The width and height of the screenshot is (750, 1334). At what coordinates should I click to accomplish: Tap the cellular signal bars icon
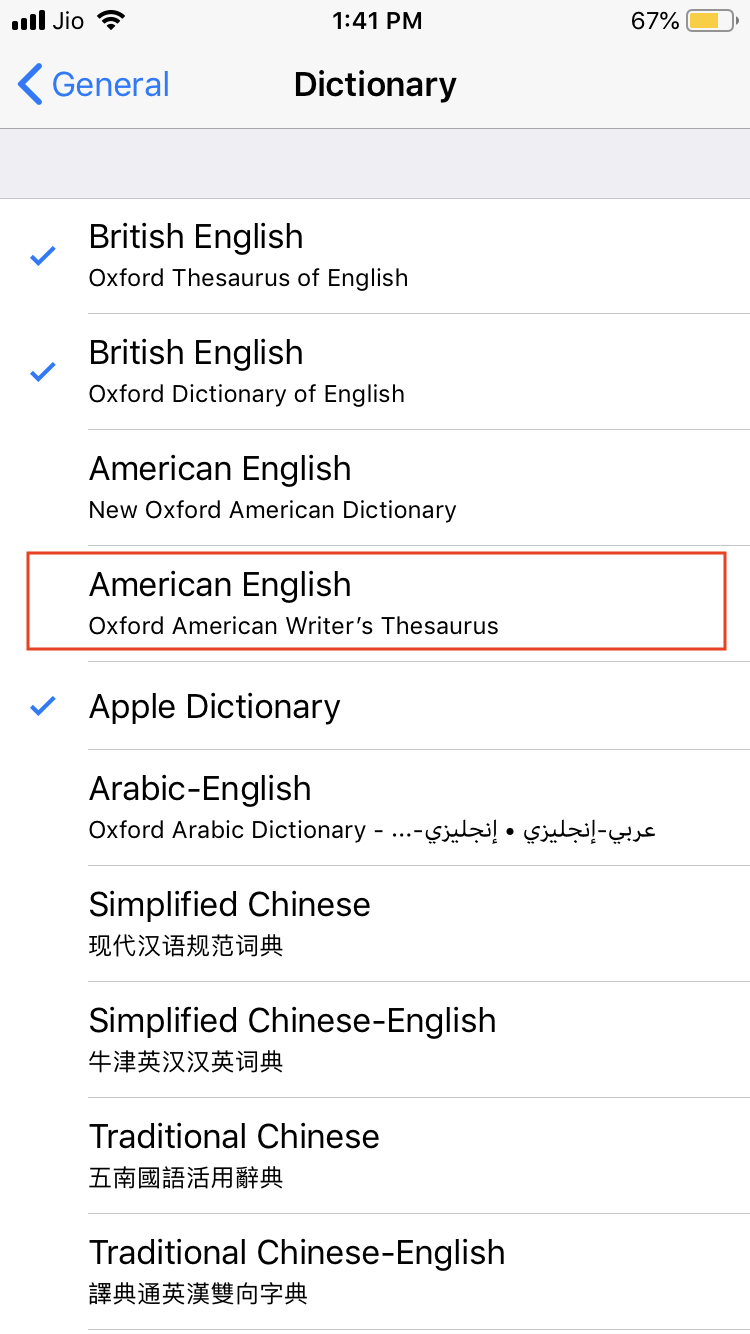(28, 21)
